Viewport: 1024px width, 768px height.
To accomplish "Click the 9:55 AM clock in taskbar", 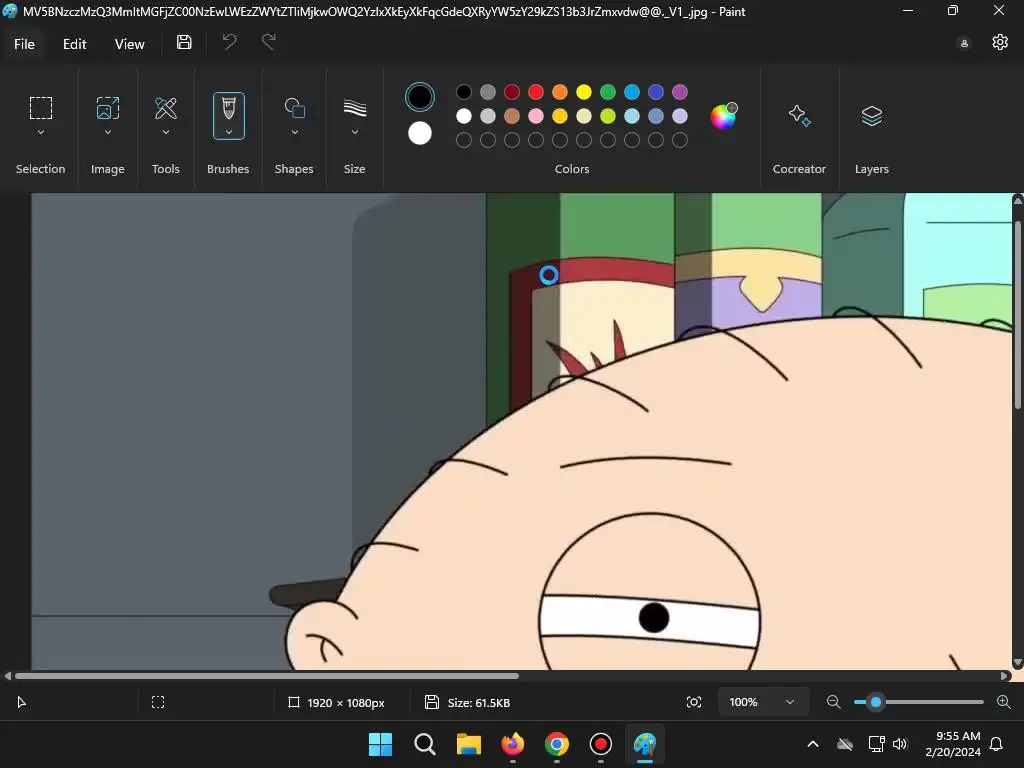I will pyautogui.click(x=958, y=736).
